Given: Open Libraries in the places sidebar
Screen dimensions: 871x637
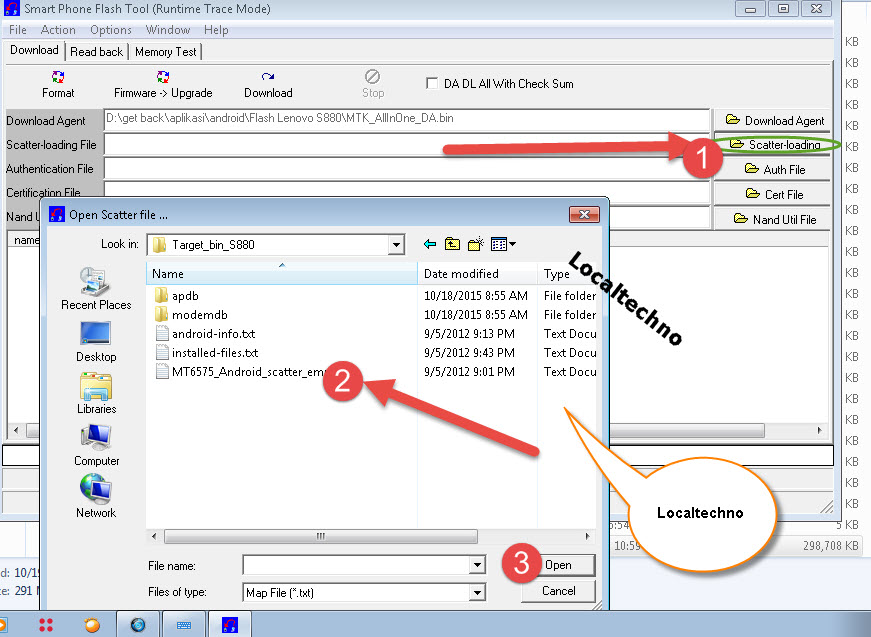Looking at the screenshot, I should 96,393.
